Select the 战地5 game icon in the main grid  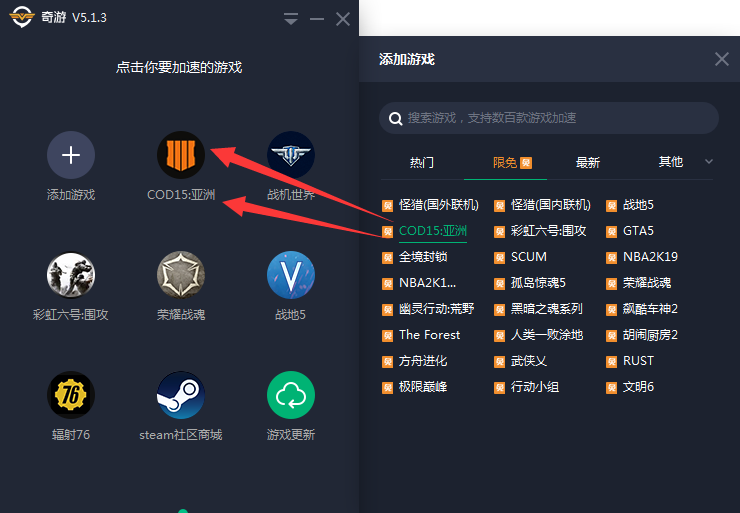pyautogui.click(x=291, y=275)
